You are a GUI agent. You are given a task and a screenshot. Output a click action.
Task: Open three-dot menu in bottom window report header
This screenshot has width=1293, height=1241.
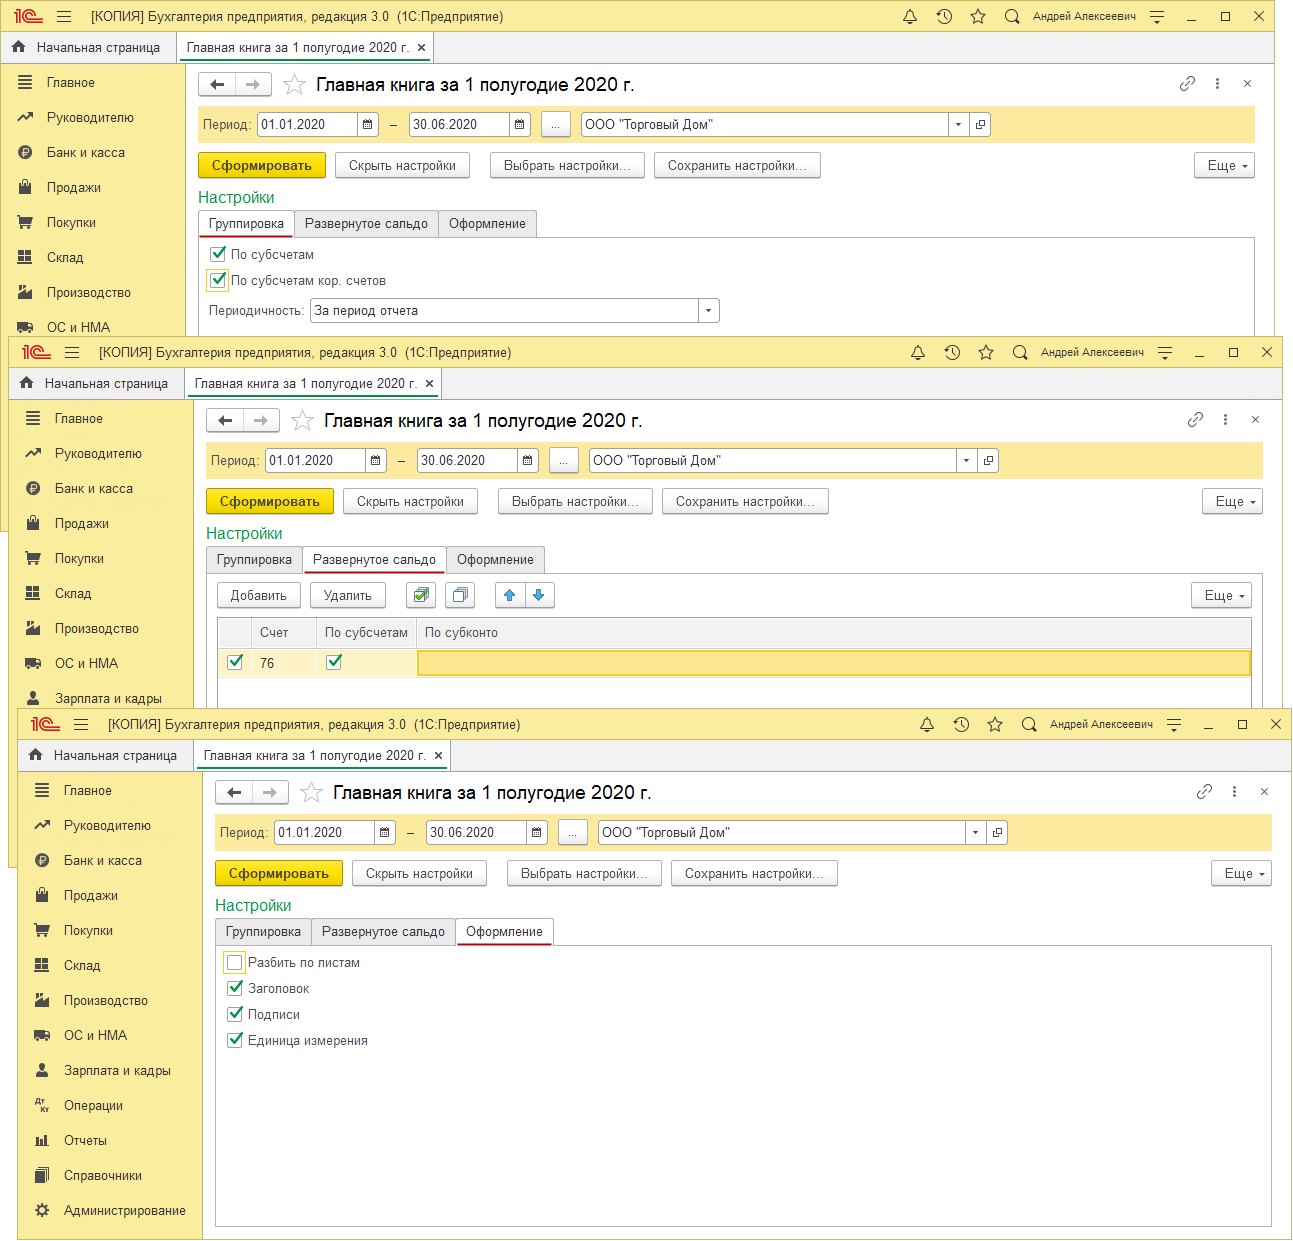pyautogui.click(x=1234, y=792)
